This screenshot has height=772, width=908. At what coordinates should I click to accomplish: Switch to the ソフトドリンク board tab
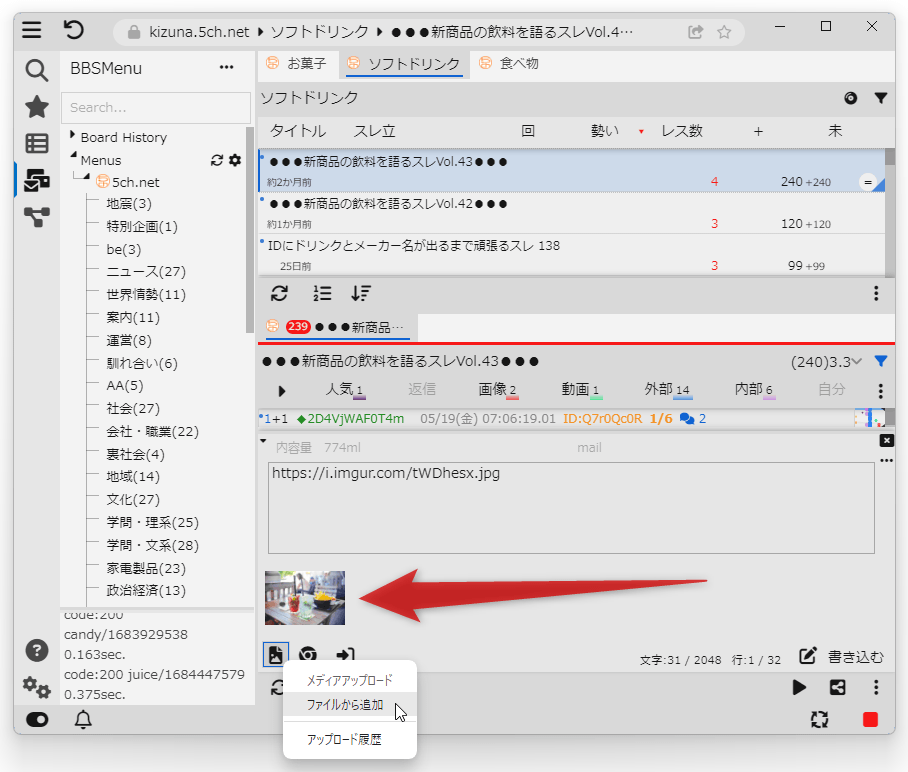[404, 64]
